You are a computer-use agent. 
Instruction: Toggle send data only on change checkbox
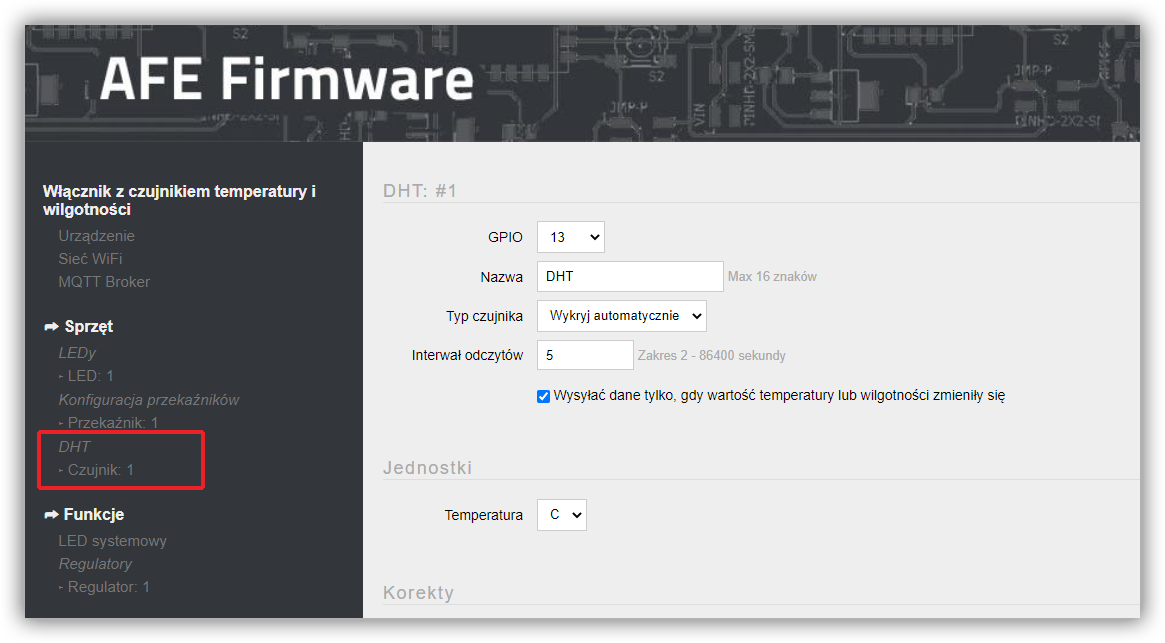click(543, 396)
